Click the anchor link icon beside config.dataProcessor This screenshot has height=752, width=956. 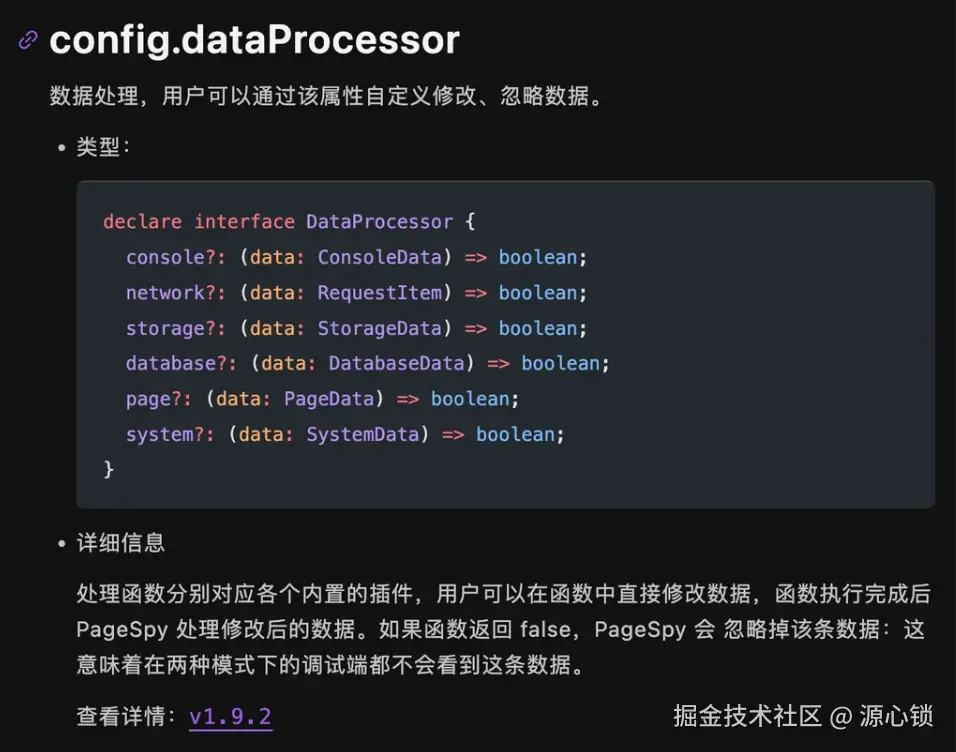click(x=28, y=40)
